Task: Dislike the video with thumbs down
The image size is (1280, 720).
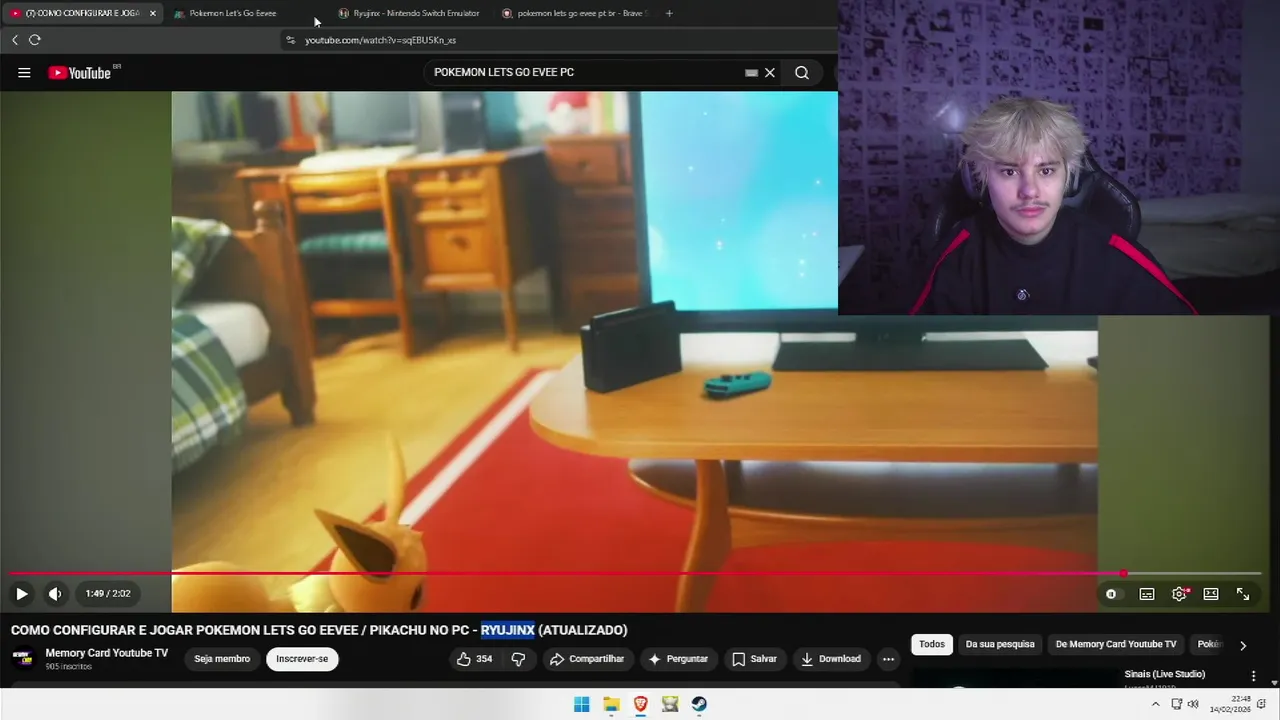Action: coord(518,659)
